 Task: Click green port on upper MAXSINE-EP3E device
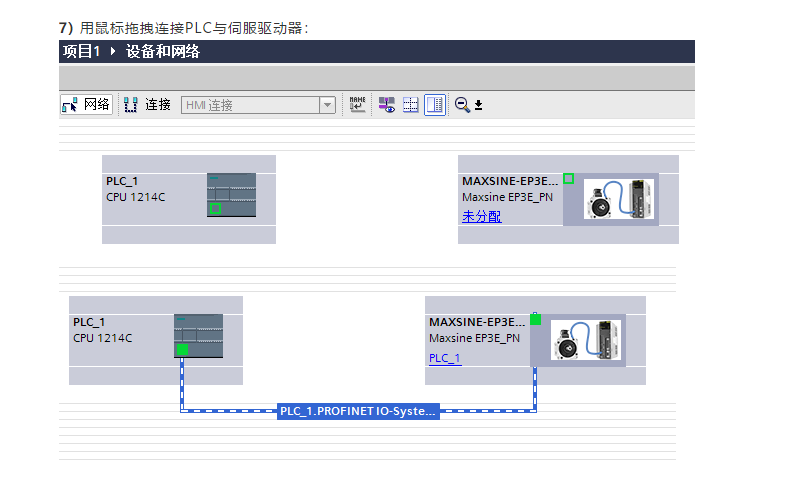click(x=568, y=178)
